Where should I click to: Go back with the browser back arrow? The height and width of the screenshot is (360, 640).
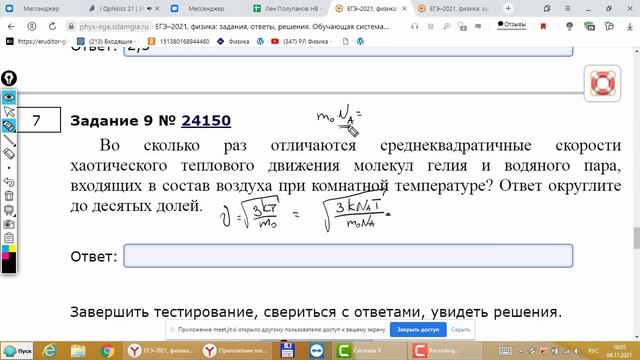11,26
